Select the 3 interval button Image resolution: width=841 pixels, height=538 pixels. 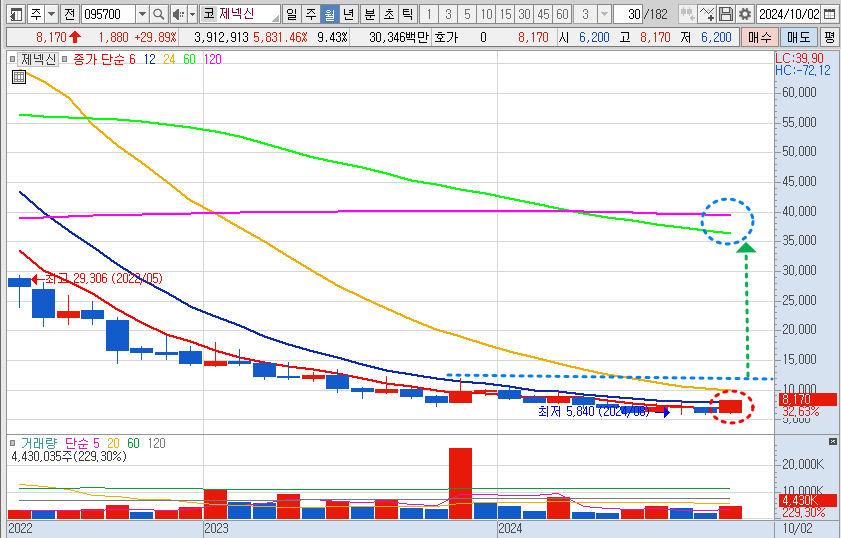tap(448, 14)
